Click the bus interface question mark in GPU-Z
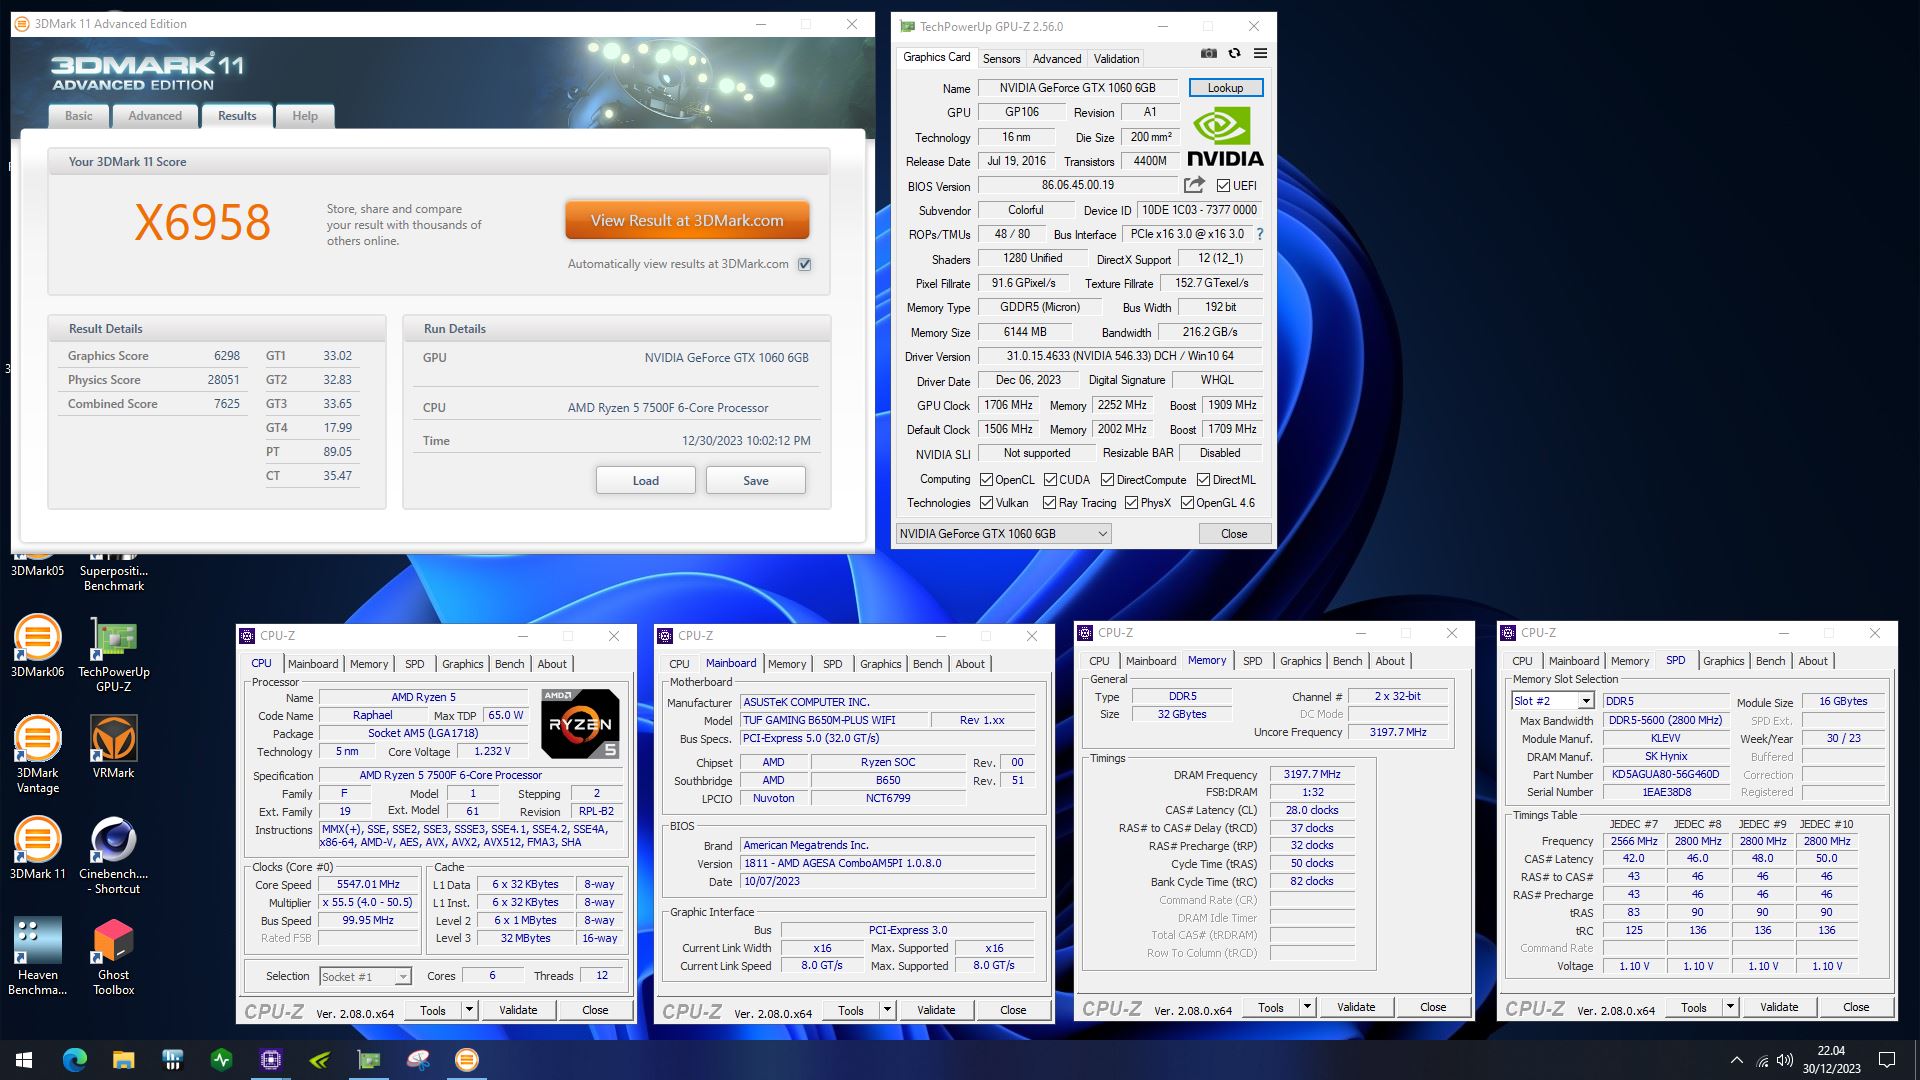Image resolution: width=1920 pixels, height=1080 pixels. [x=1259, y=234]
